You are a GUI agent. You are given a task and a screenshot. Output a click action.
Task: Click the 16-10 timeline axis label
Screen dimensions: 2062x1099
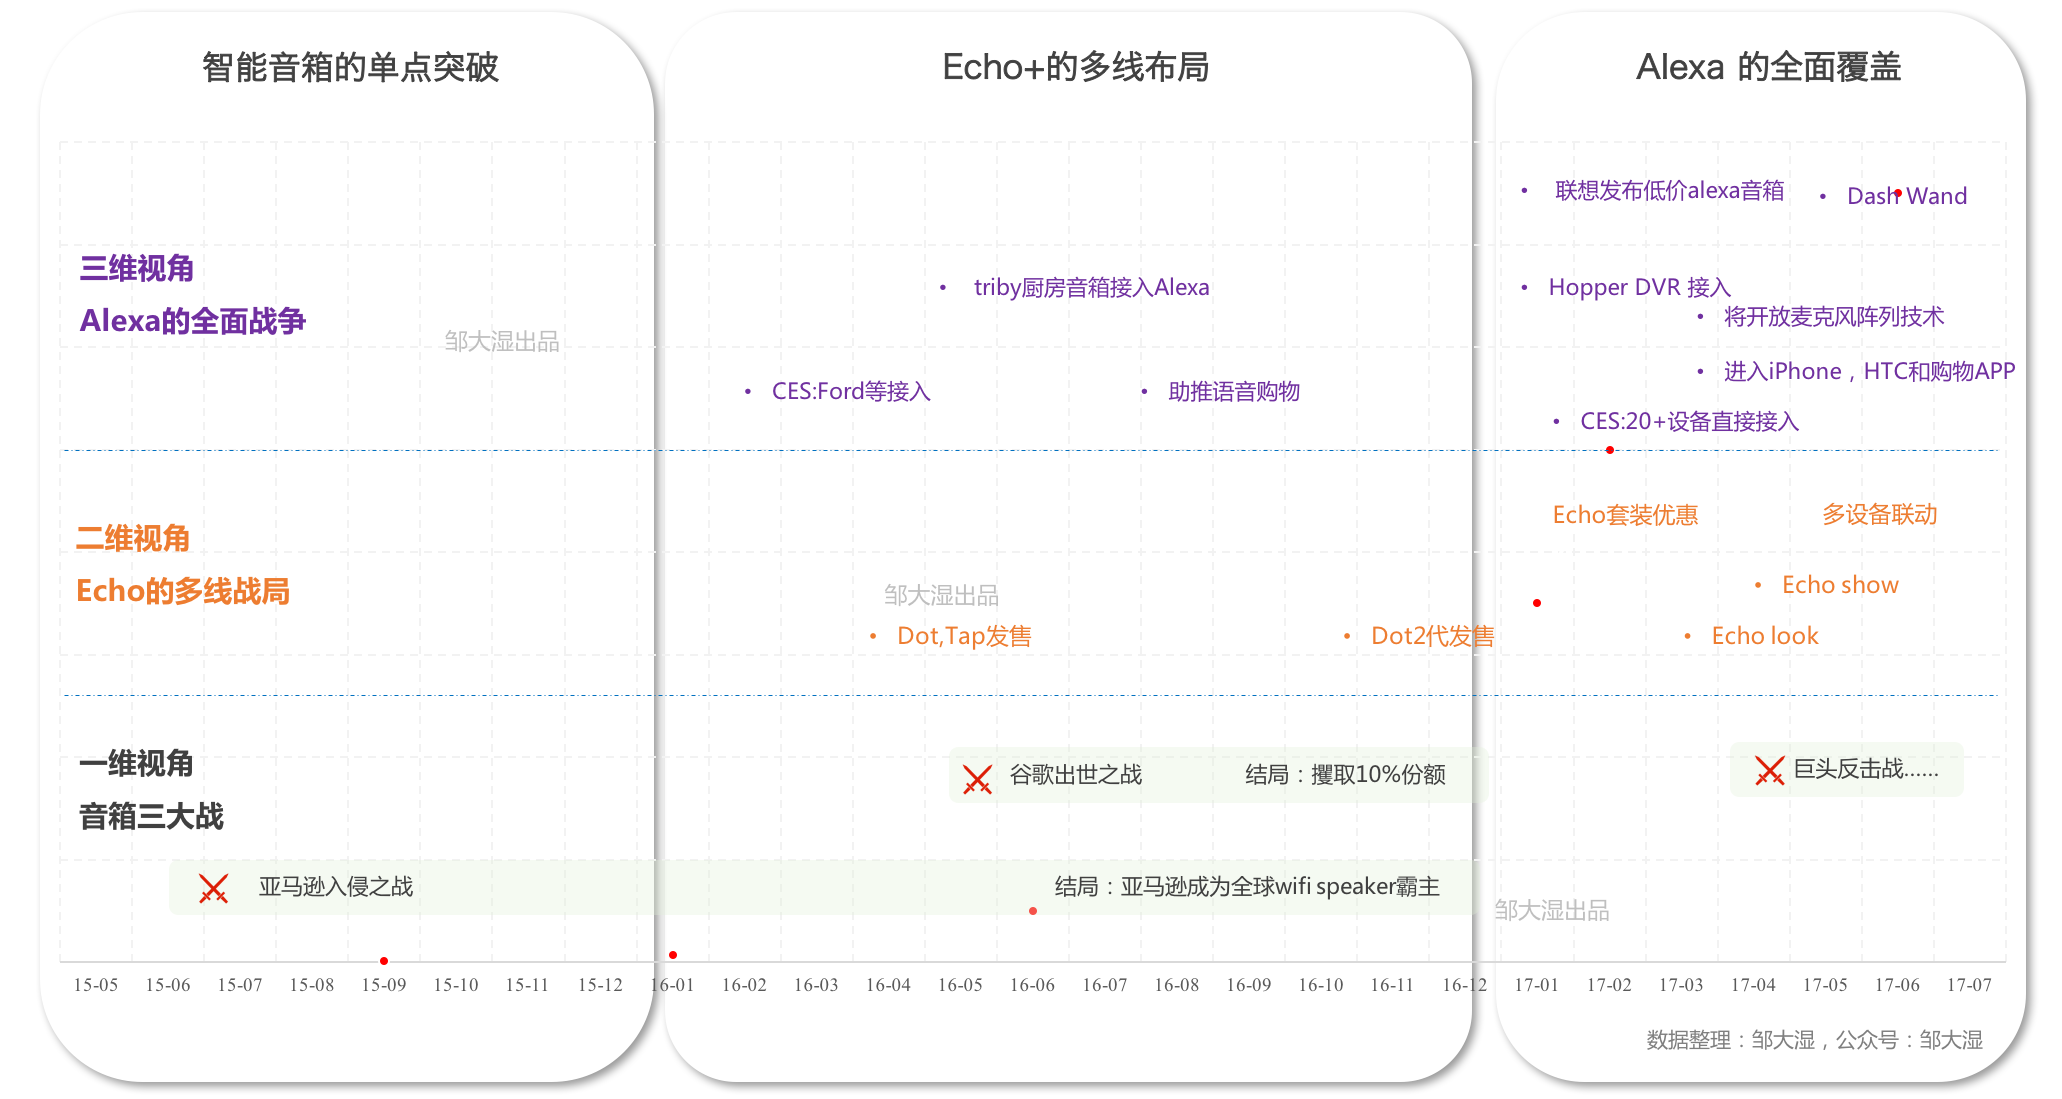pos(1320,985)
